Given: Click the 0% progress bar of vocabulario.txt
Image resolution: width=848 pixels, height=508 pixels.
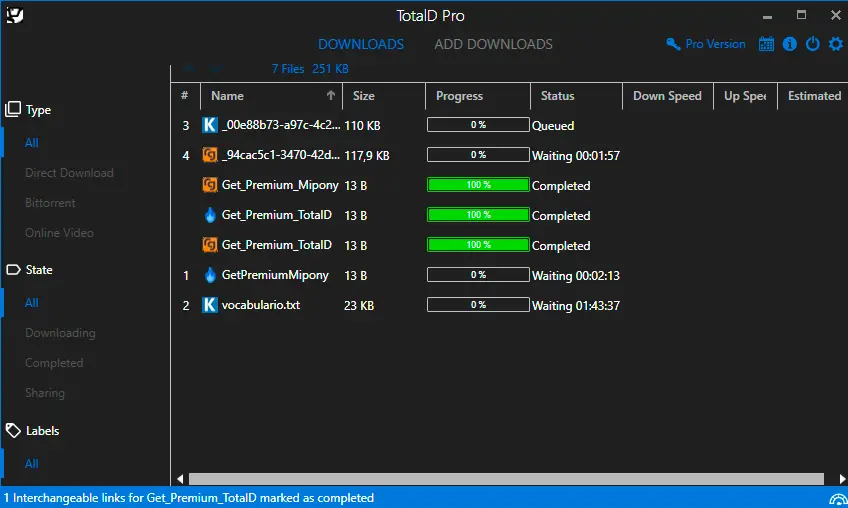Looking at the screenshot, I should coord(478,305).
